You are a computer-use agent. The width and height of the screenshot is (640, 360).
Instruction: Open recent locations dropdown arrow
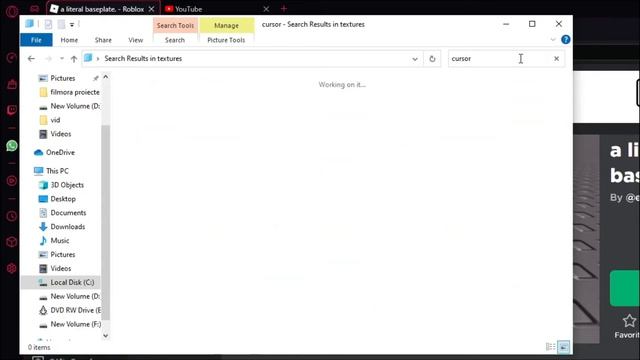click(x=62, y=59)
